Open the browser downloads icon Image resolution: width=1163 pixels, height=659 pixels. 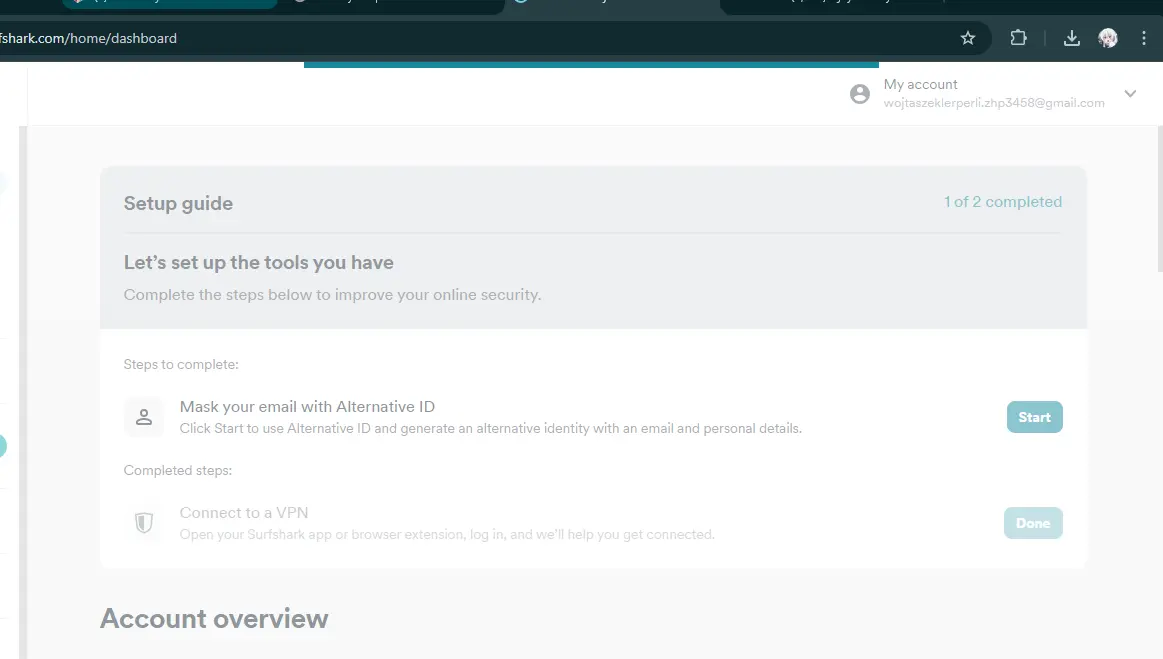click(x=1071, y=38)
